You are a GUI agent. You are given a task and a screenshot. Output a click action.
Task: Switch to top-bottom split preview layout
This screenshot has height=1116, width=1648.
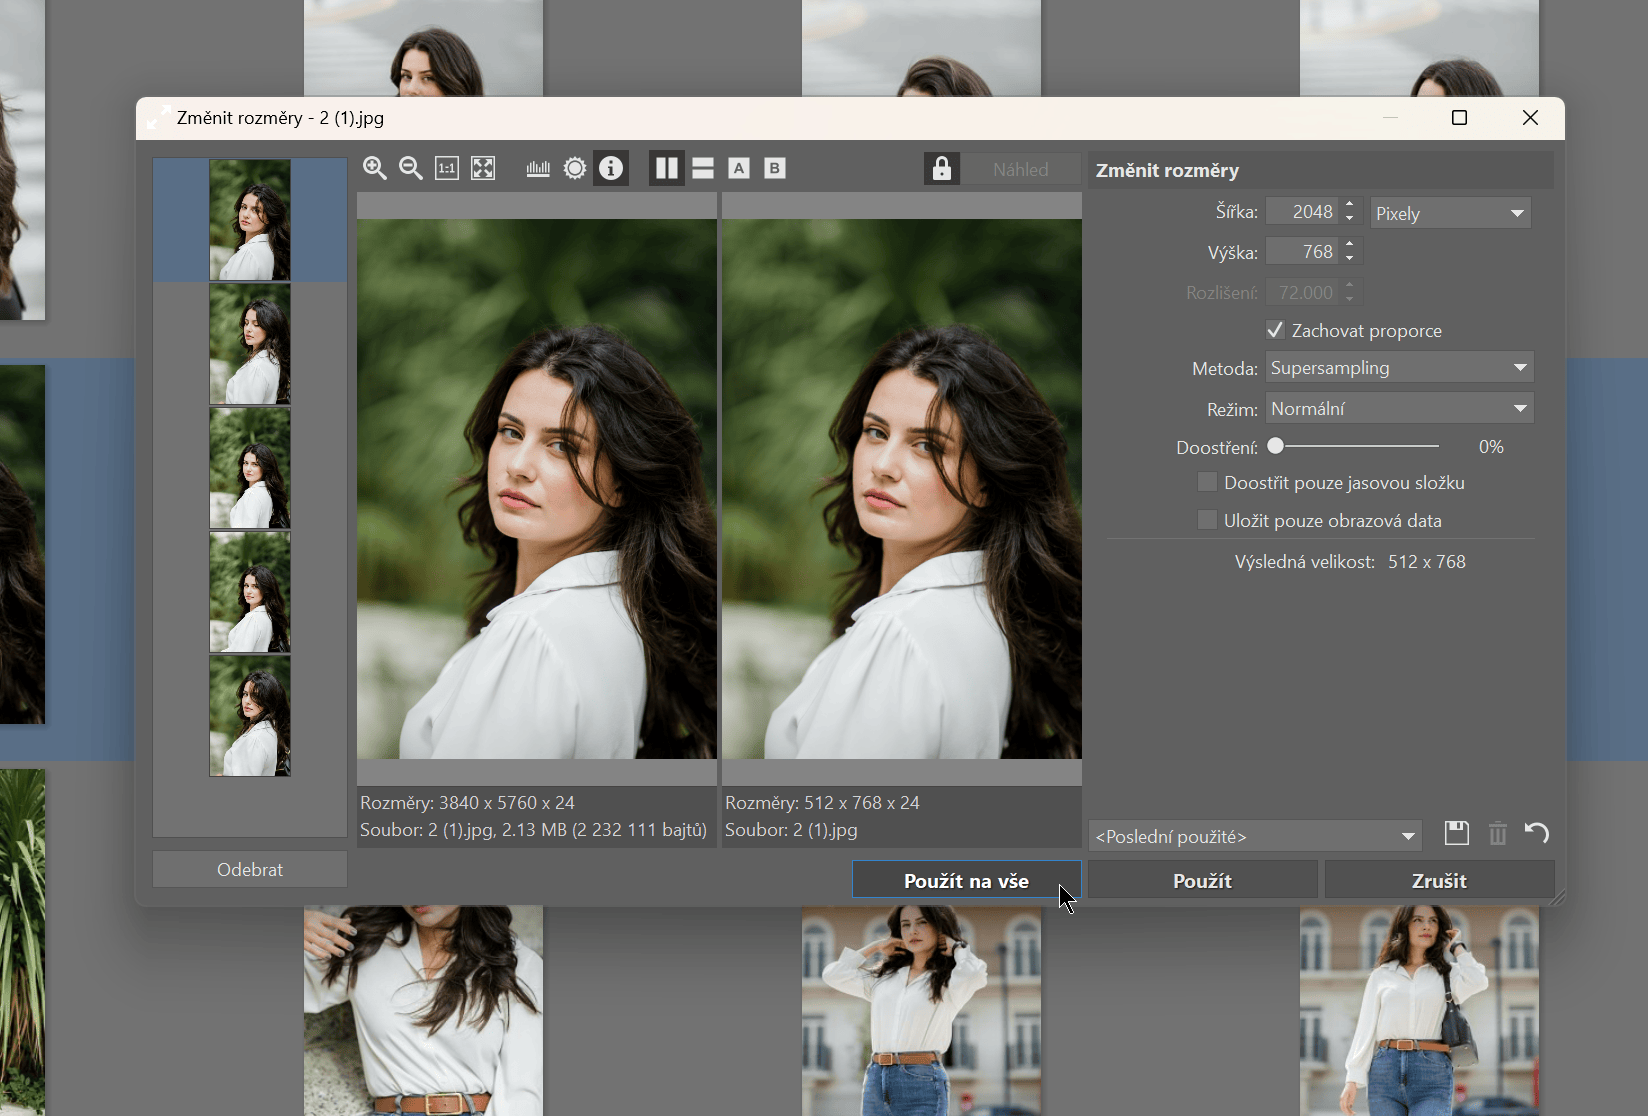703,168
